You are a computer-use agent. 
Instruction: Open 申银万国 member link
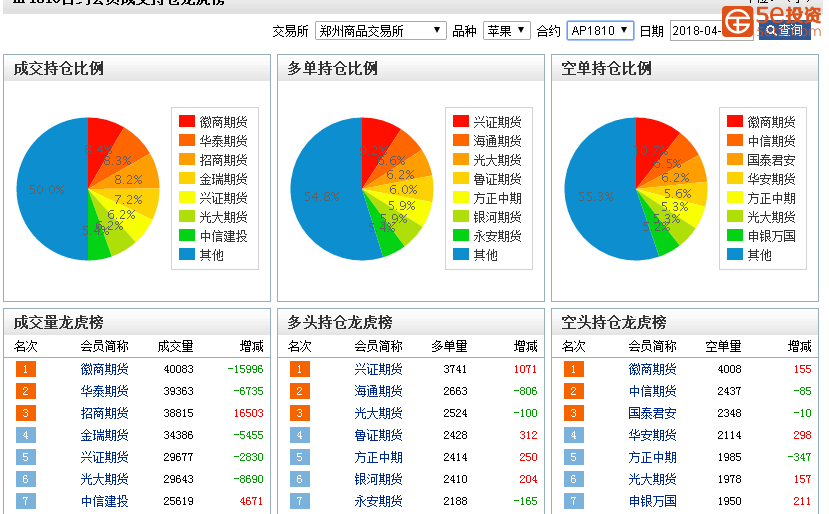click(x=652, y=501)
